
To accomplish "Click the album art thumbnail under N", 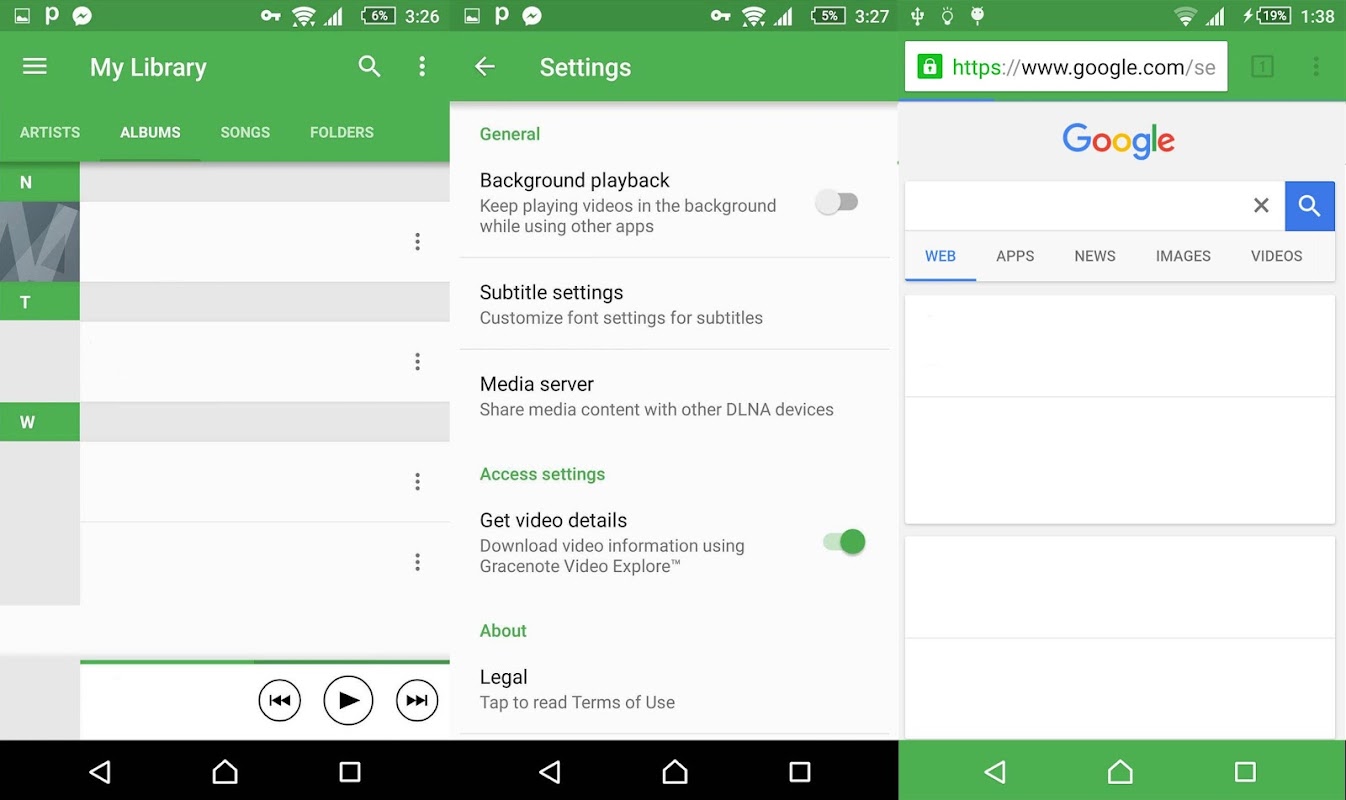I will pos(40,242).
